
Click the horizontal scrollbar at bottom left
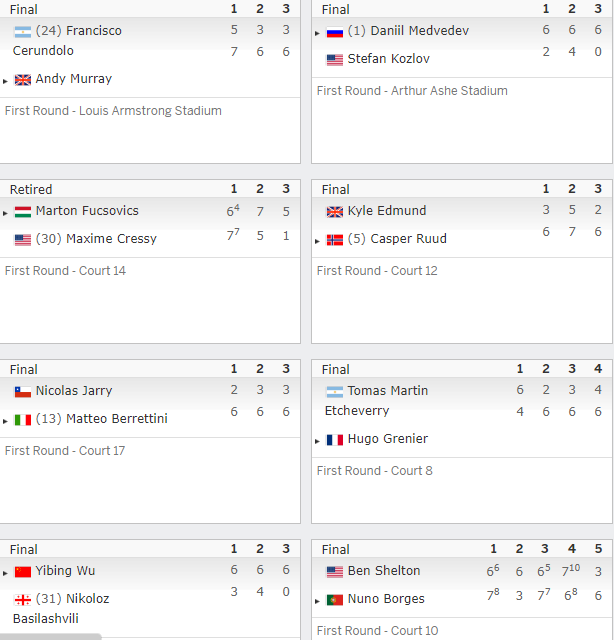[50, 637]
